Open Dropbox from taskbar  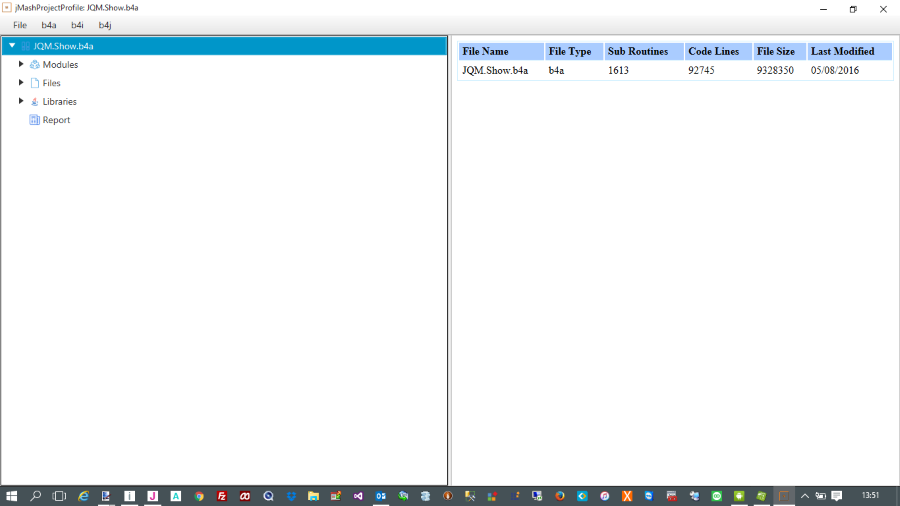point(291,496)
